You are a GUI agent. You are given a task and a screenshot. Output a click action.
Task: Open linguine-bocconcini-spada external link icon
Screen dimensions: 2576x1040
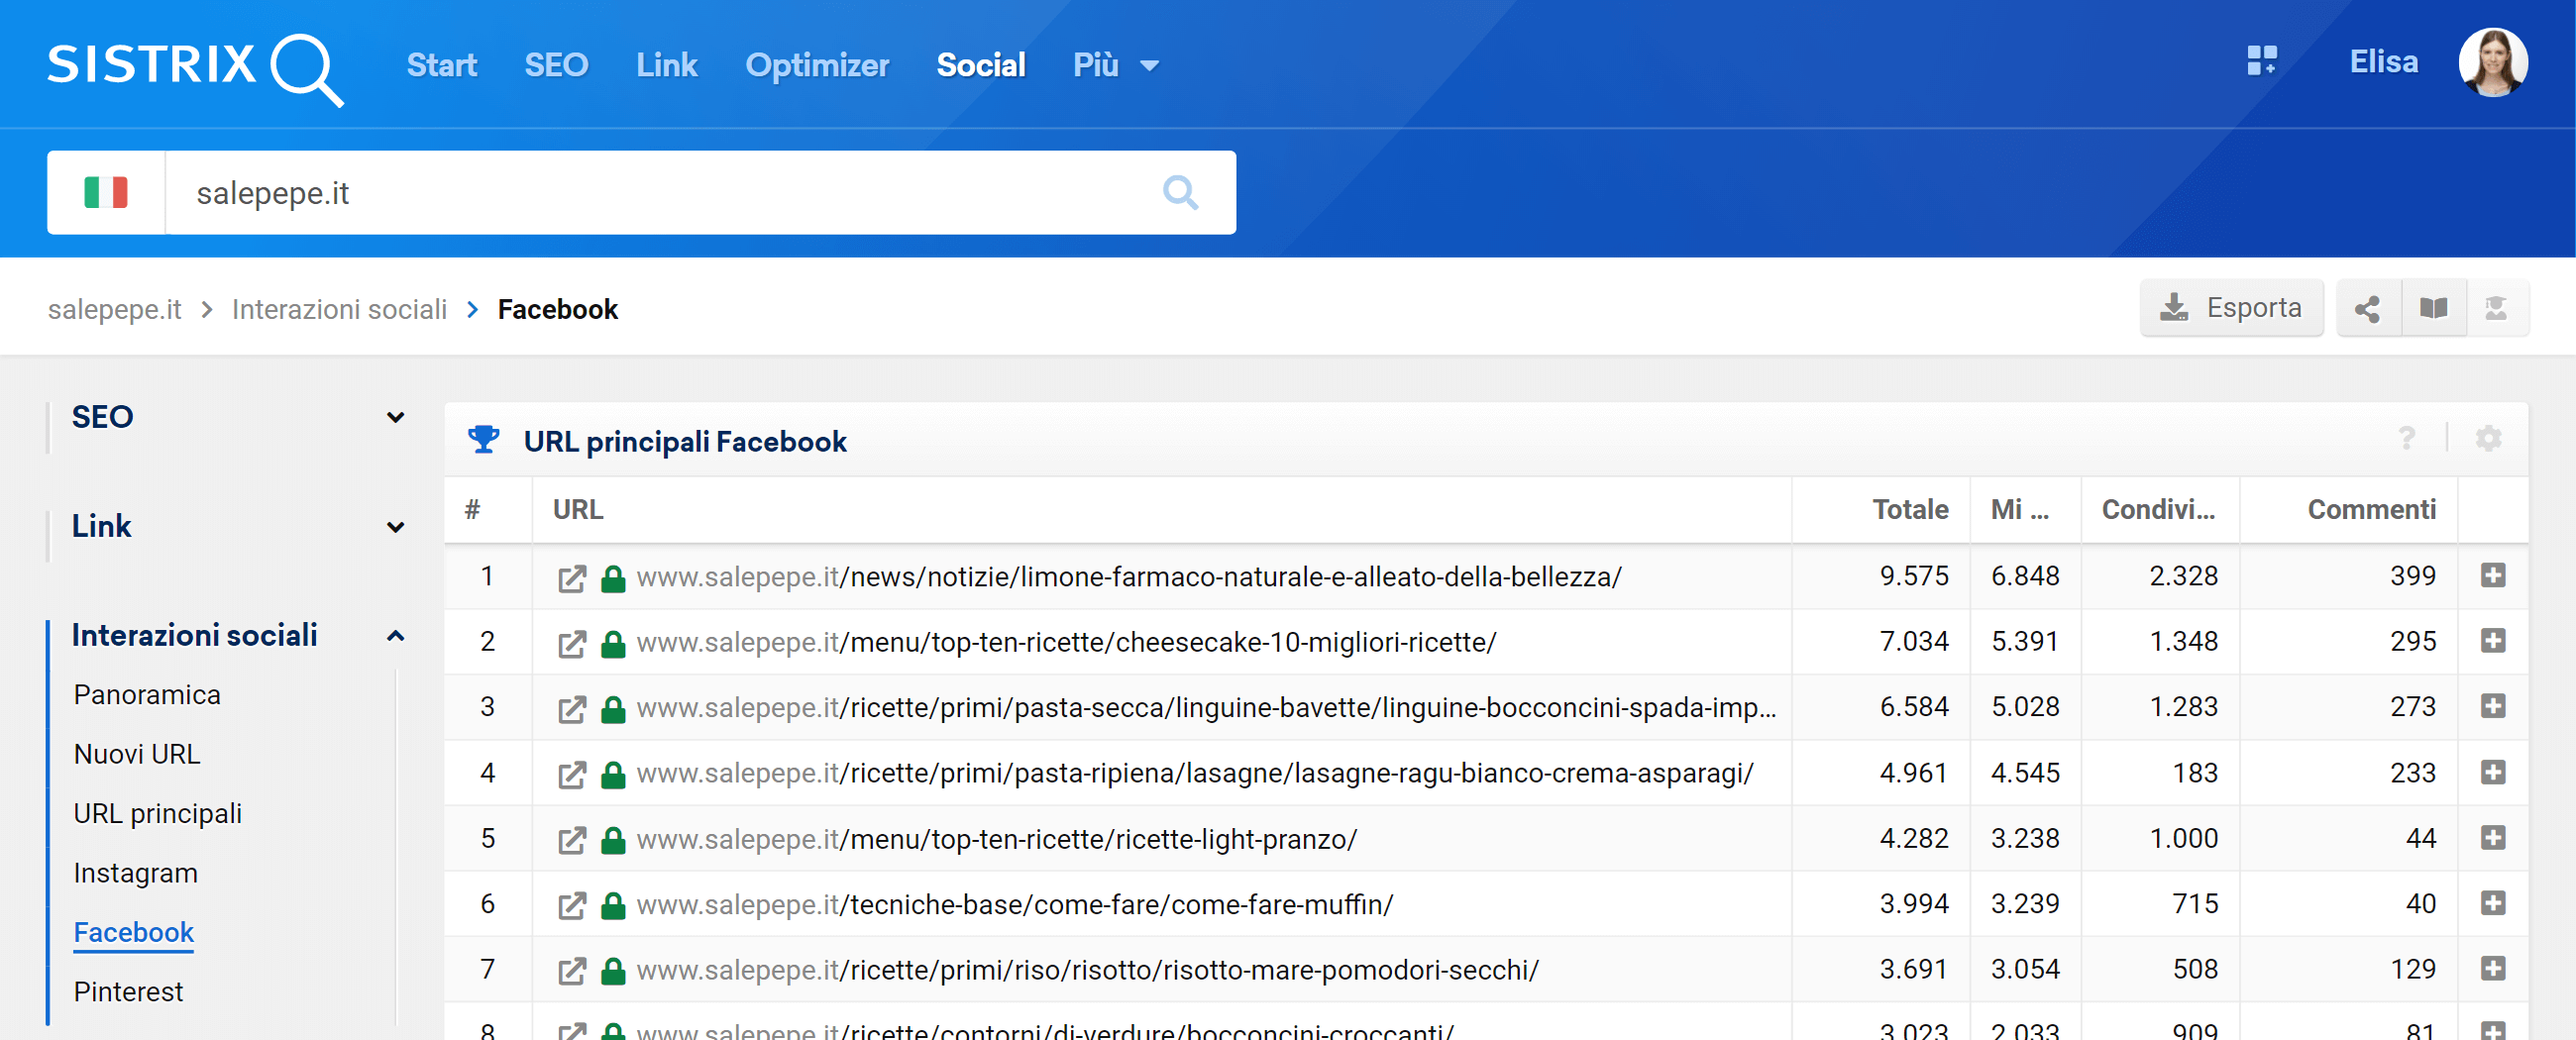tap(572, 709)
